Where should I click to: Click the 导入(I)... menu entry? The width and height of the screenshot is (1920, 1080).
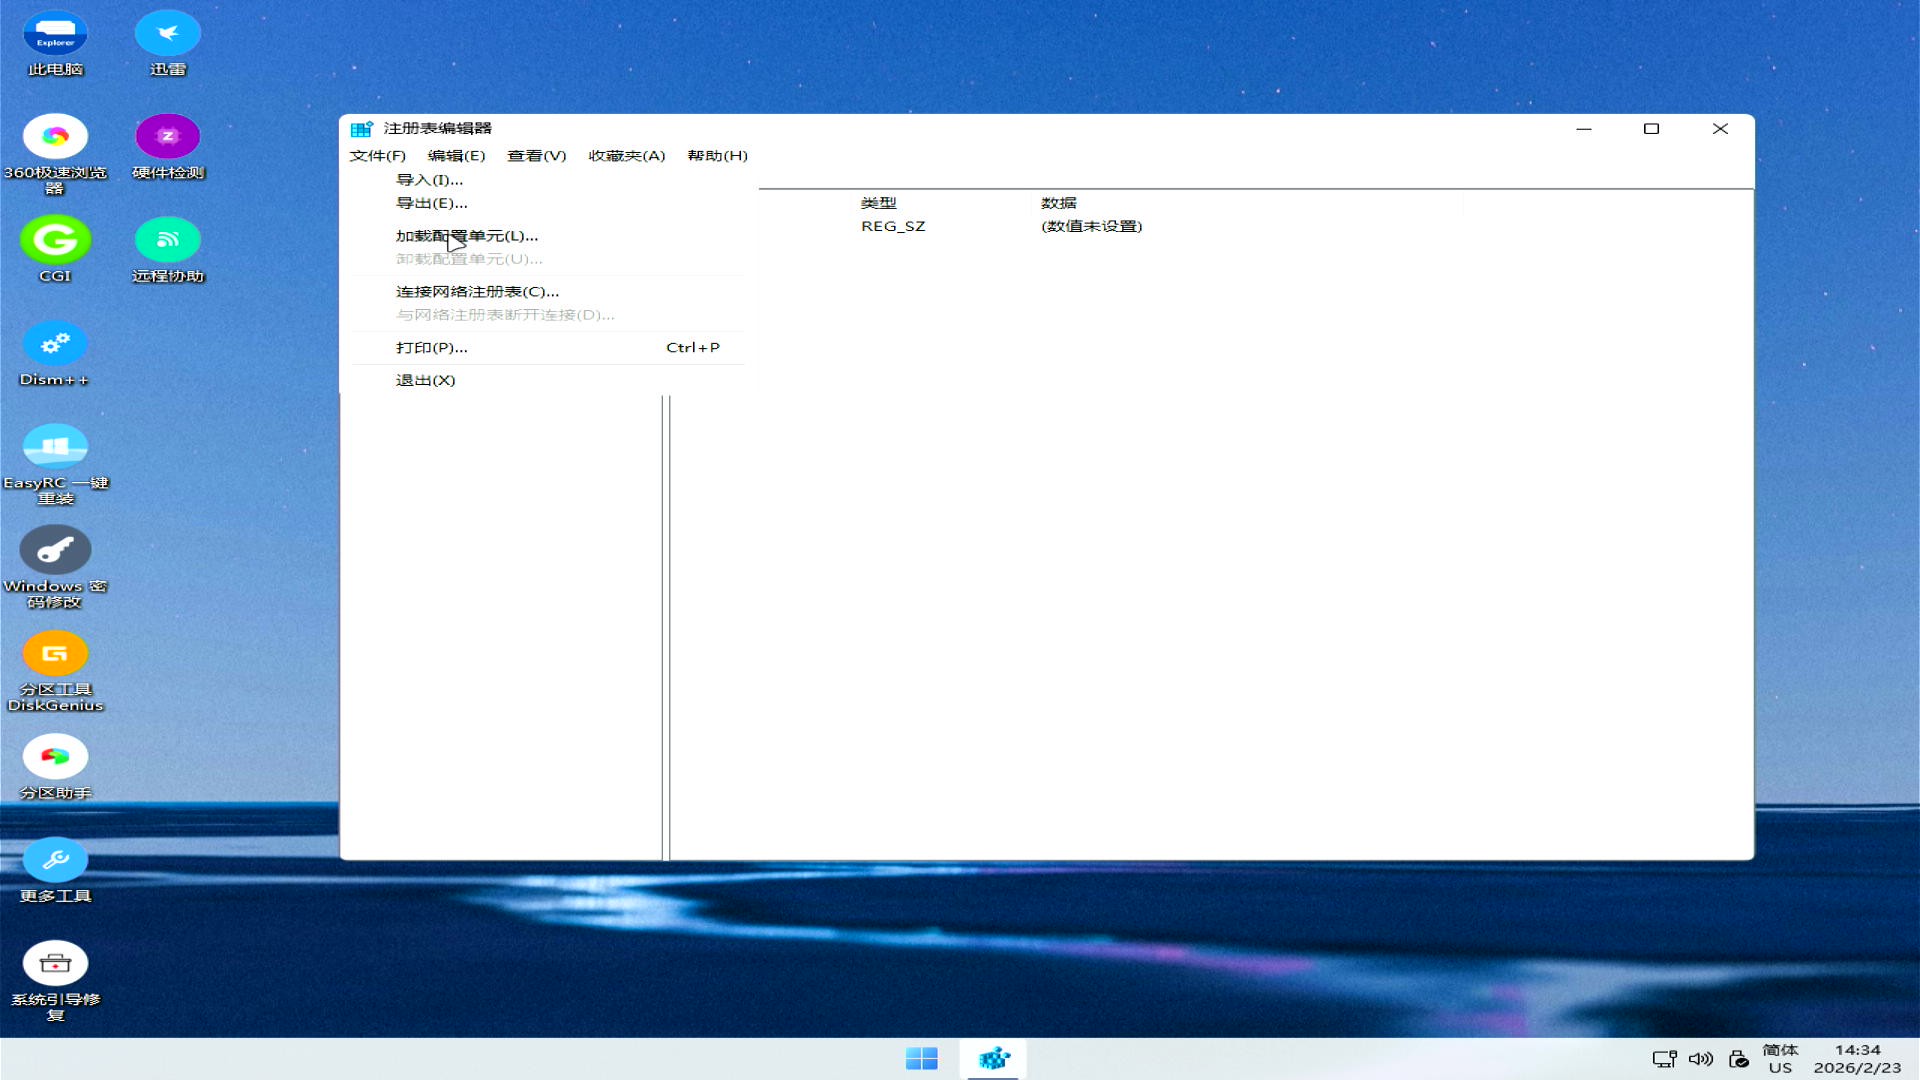point(429,180)
